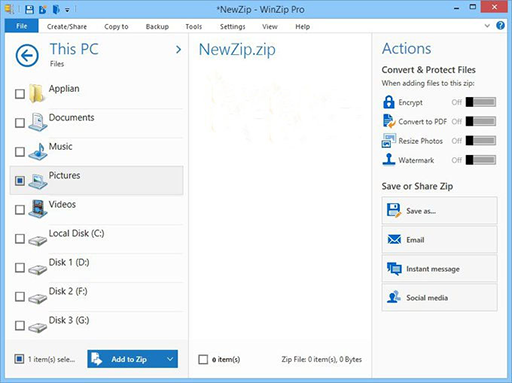Screen dimensions: 512x383
Task: Turn on the Encrypt switch
Action: click(481, 102)
